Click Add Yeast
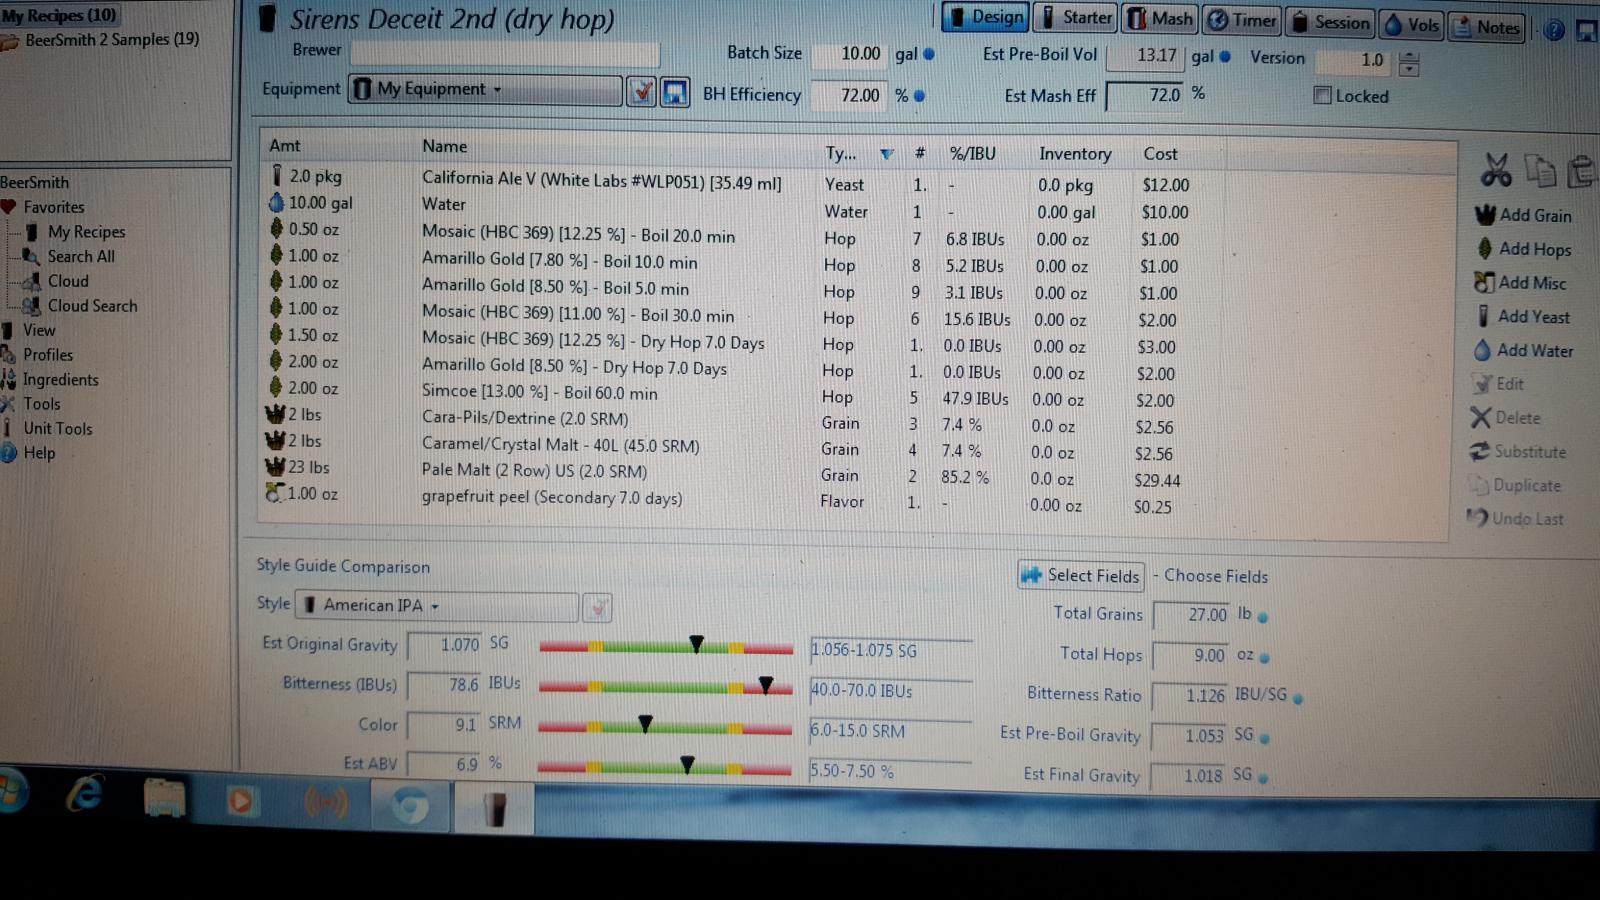The image size is (1600, 900). pos(1522,317)
